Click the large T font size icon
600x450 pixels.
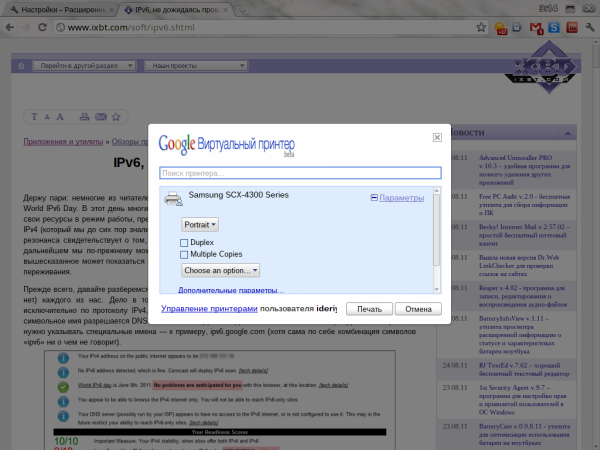coord(34,117)
